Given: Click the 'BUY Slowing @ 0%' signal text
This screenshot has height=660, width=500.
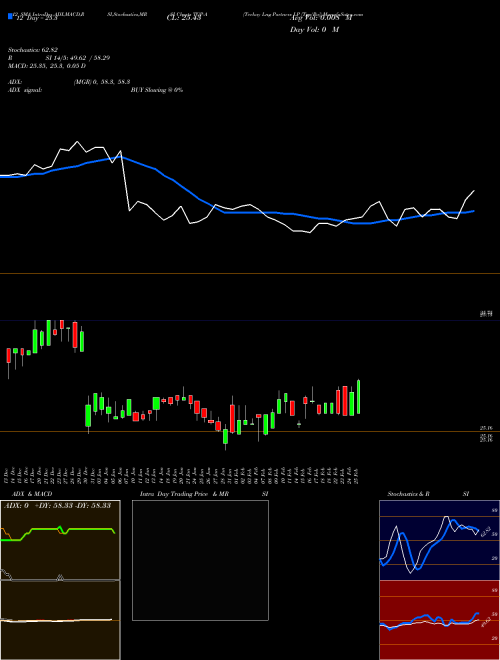Looking at the screenshot, I should (157, 90).
